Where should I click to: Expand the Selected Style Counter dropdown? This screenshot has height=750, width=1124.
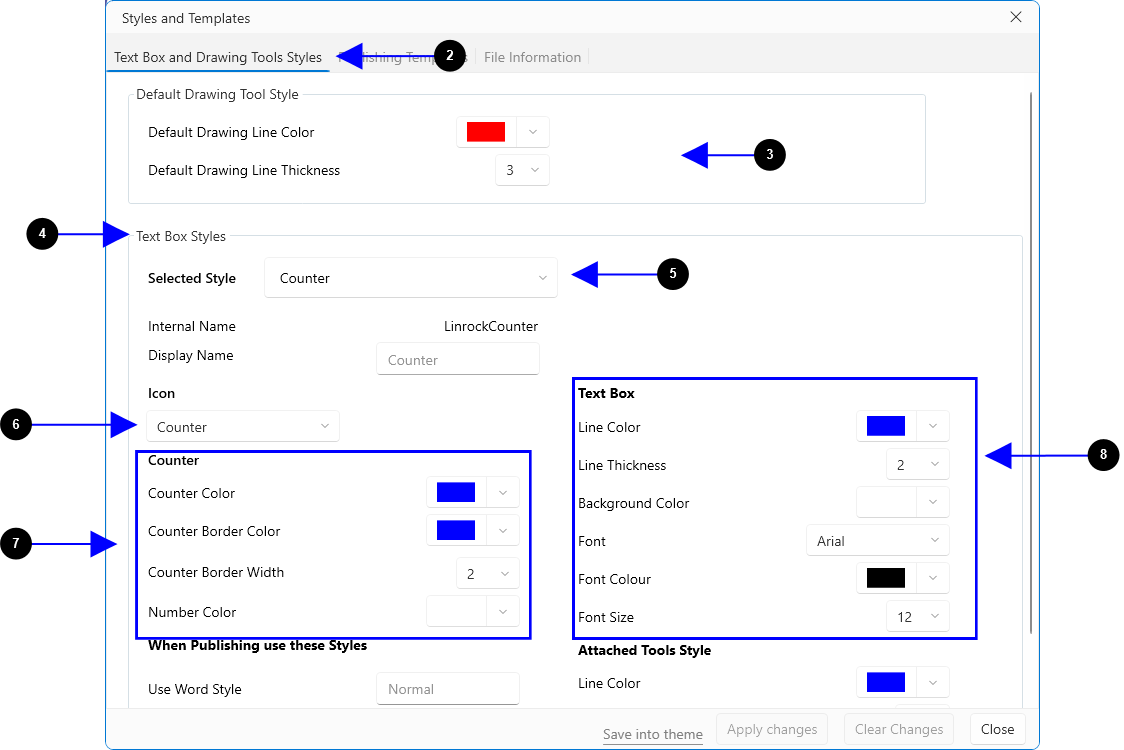point(411,278)
